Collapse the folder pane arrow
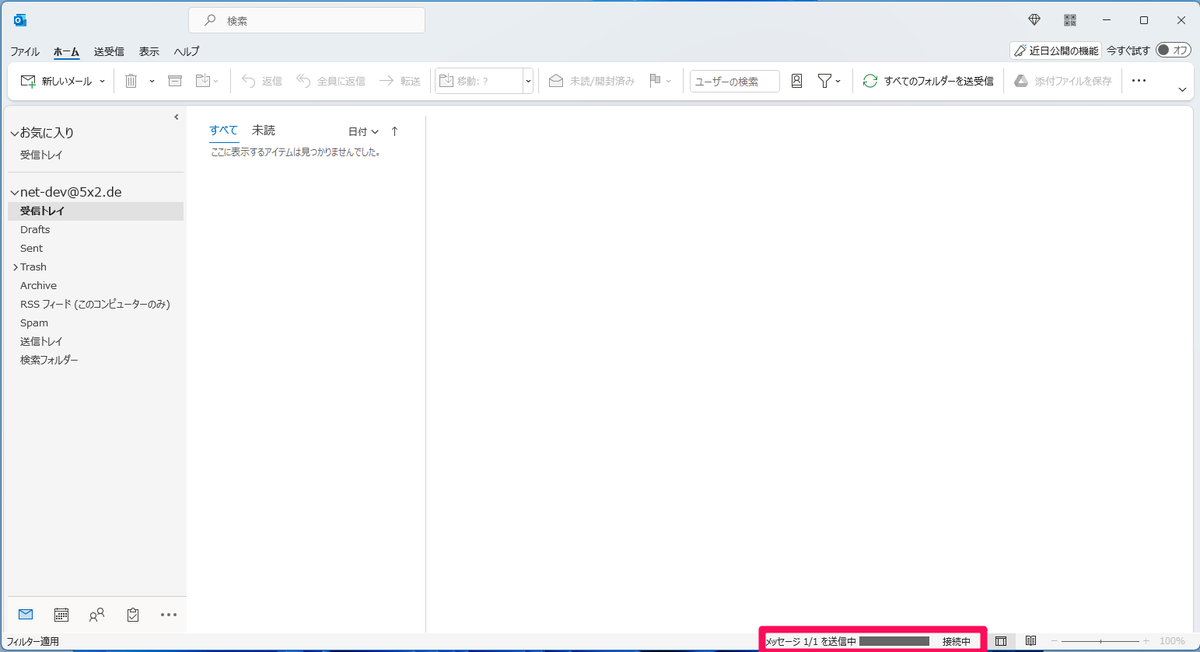Image resolution: width=1200 pixels, height=652 pixels. [176, 117]
